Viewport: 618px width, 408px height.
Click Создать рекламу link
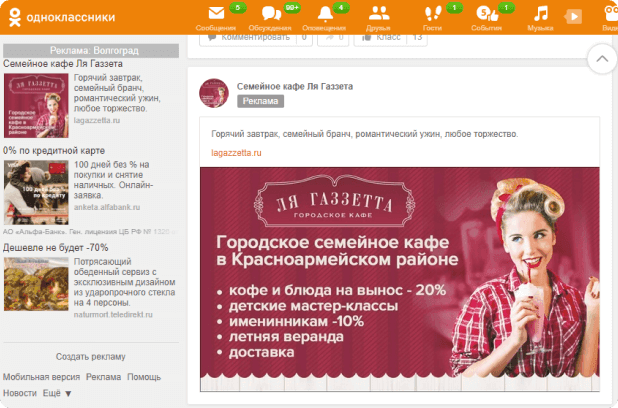(x=91, y=356)
